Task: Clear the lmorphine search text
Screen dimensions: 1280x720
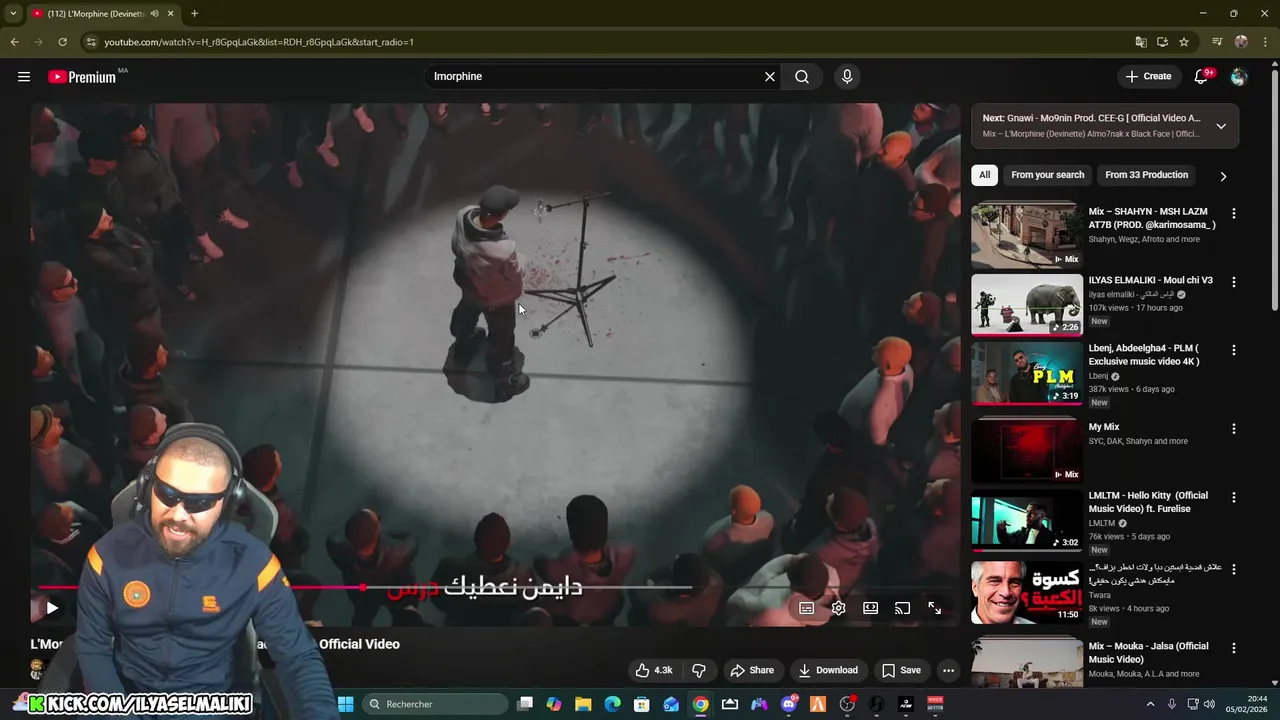Action: (x=770, y=76)
